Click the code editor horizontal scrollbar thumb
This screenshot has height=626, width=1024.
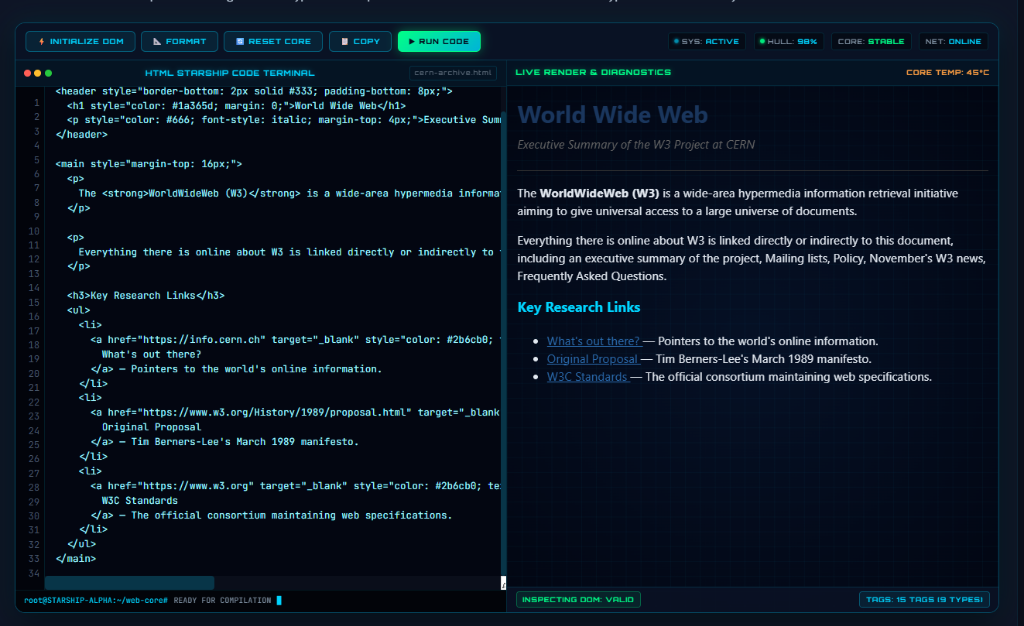point(129,582)
